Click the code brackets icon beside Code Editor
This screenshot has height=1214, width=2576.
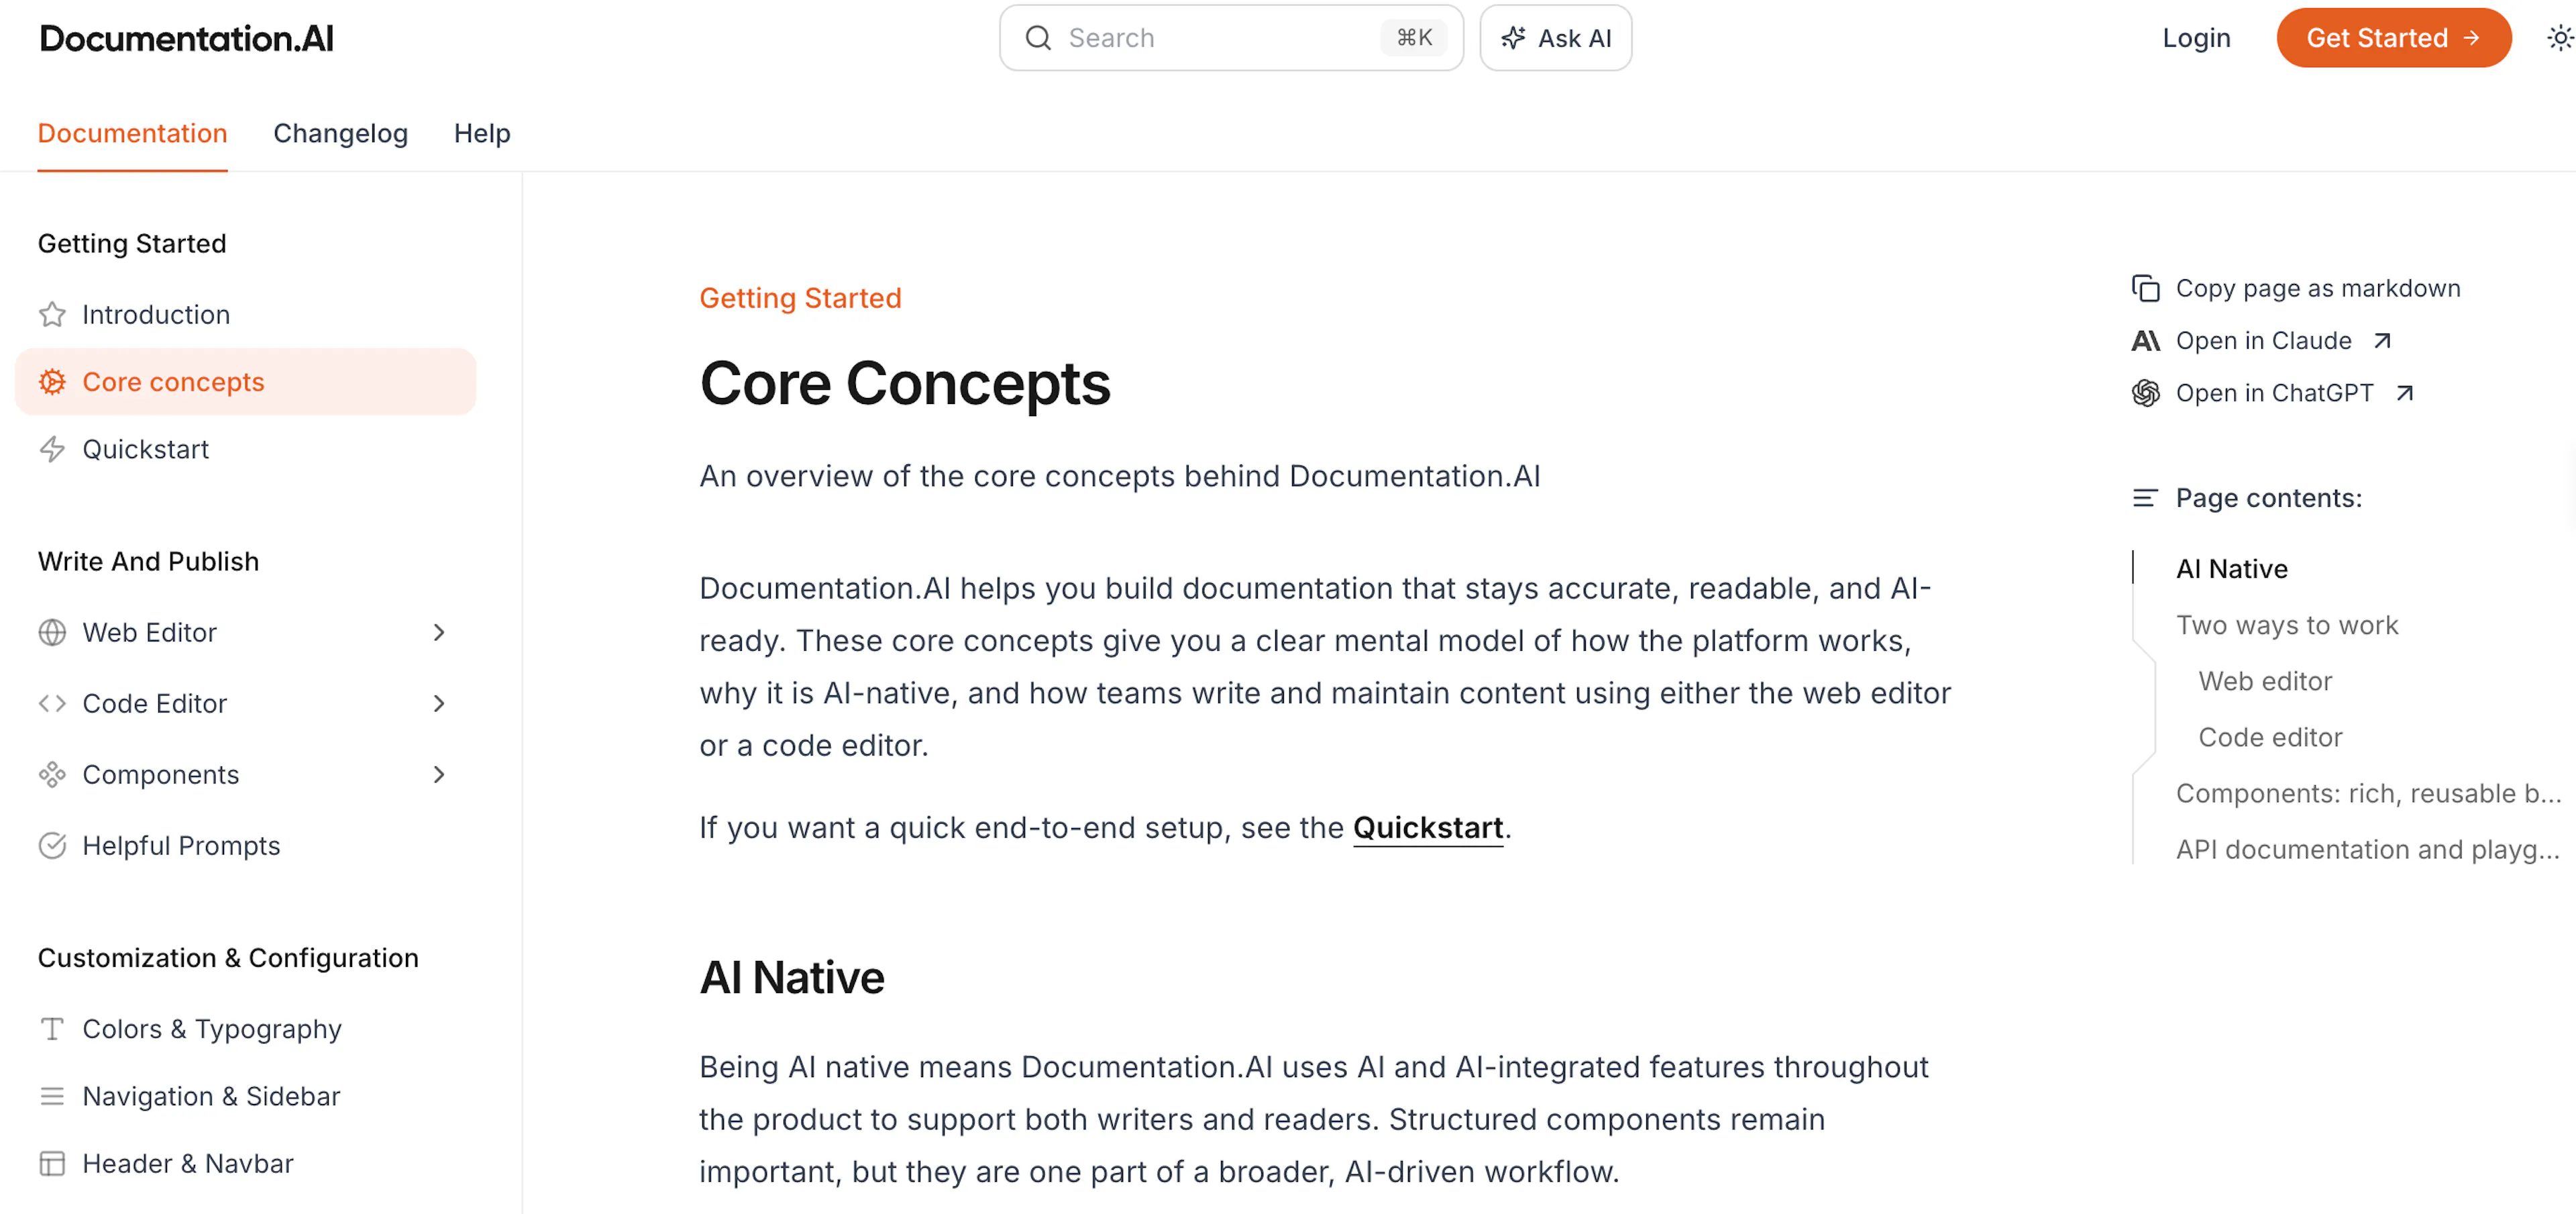pos(52,703)
